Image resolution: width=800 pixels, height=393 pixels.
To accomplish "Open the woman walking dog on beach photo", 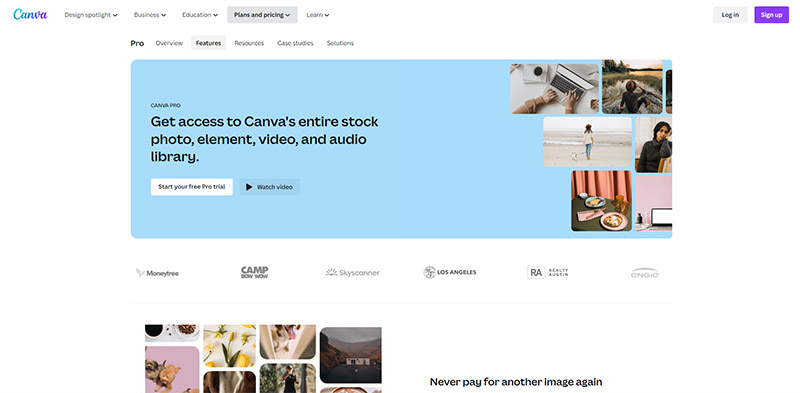I will click(x=587, y=142).
